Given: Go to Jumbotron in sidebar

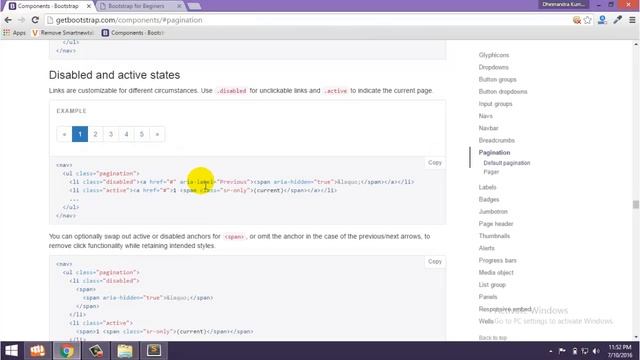Looking at the screenshot, I should point(493,212).
